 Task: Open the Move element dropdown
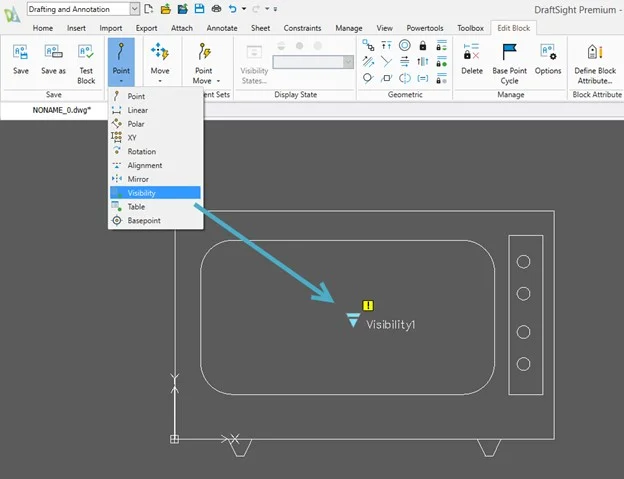point(159,81)
